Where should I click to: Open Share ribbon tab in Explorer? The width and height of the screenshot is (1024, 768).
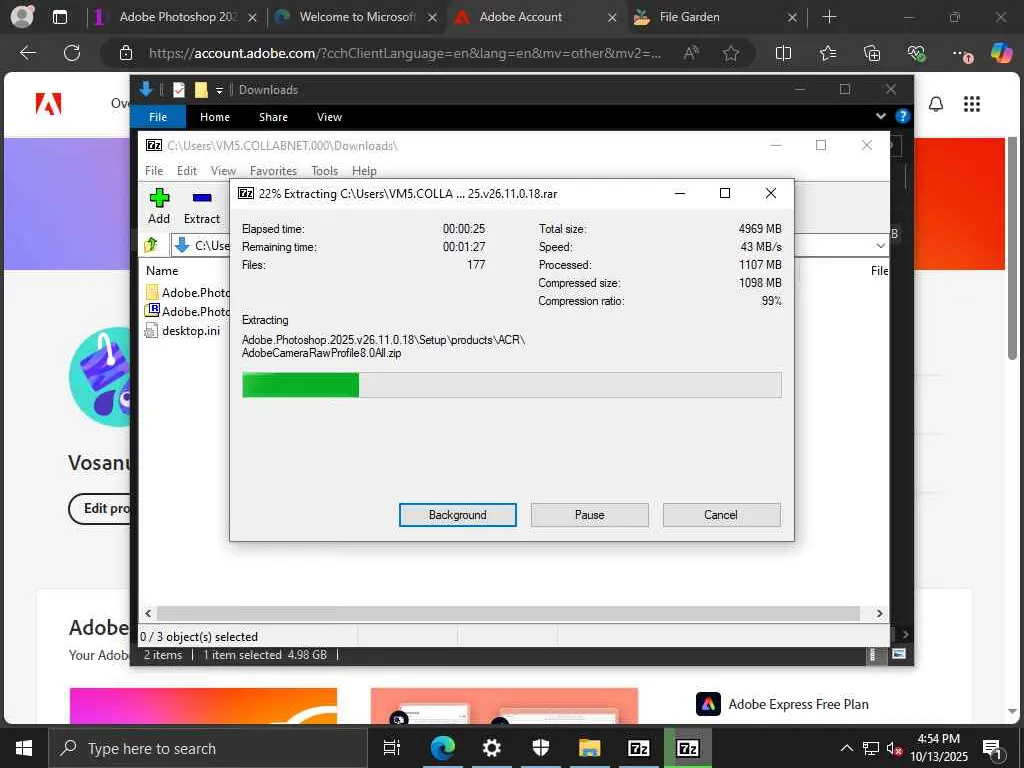273,117
